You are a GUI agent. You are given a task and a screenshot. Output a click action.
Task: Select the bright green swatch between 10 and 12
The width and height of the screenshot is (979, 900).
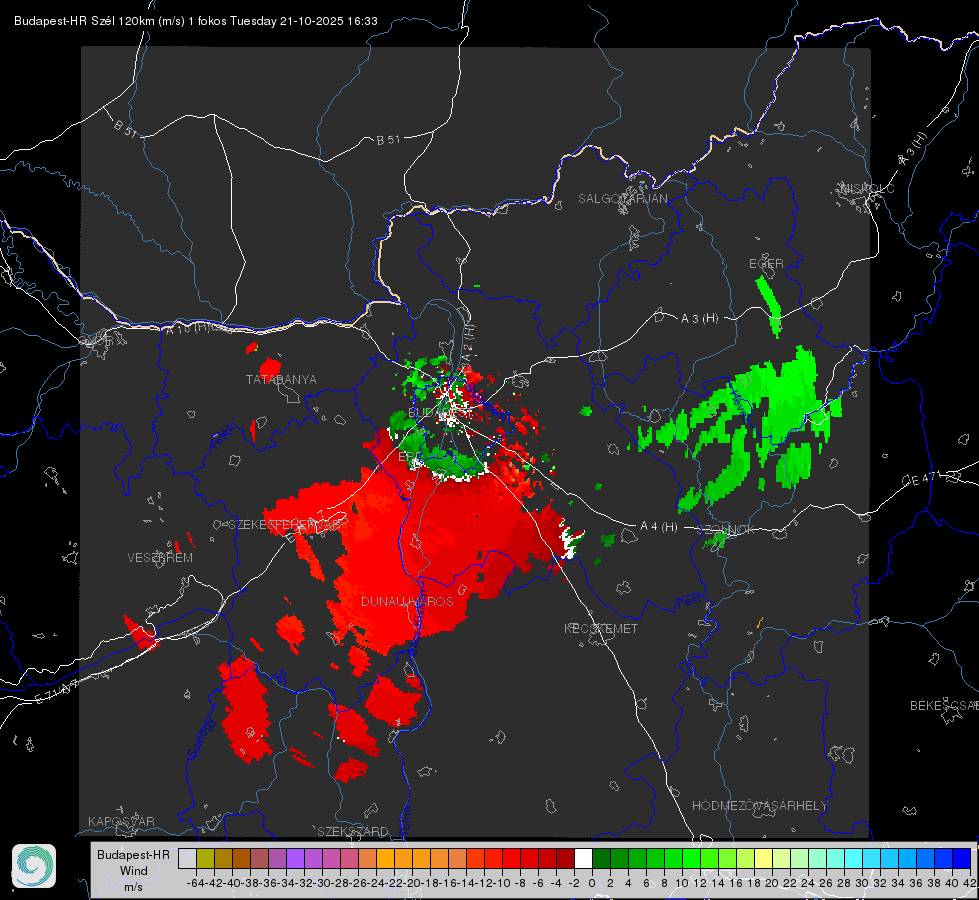691,858
